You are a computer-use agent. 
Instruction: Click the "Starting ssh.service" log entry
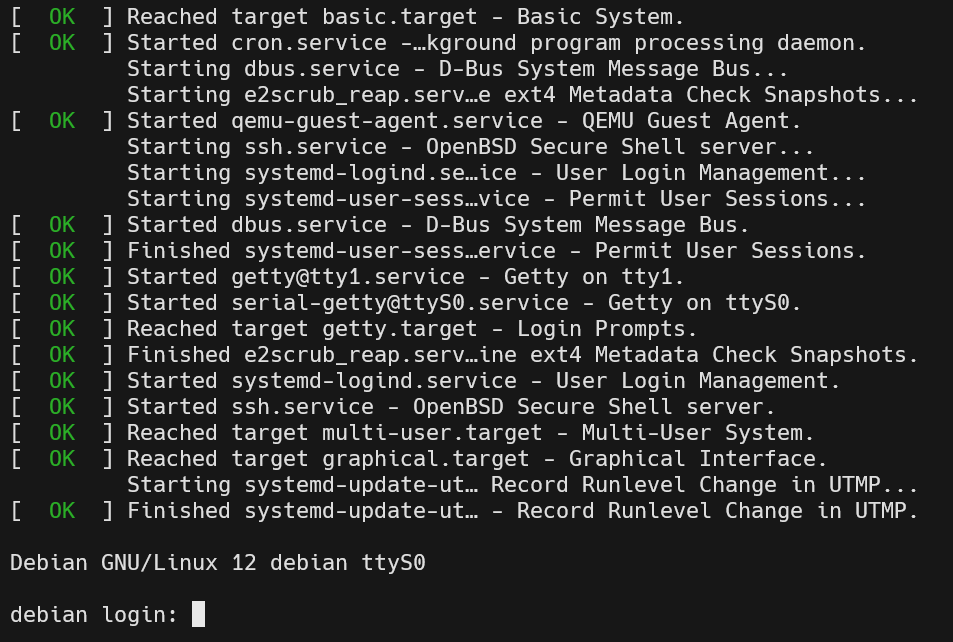tap(470, 147)
